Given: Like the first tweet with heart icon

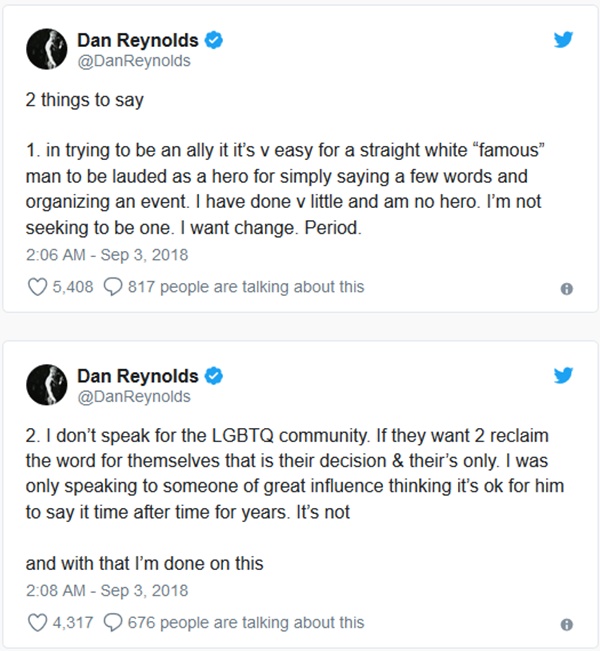Looking at the screenshot, I should click(37, 287).
